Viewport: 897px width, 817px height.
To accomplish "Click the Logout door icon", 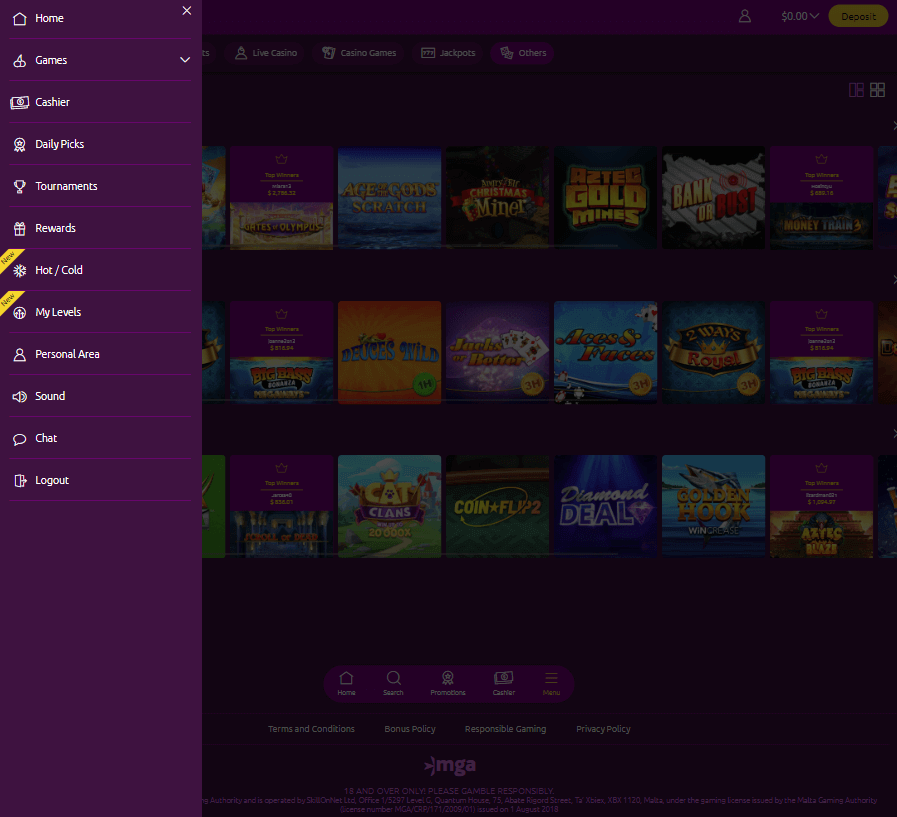I will (20, 481).
